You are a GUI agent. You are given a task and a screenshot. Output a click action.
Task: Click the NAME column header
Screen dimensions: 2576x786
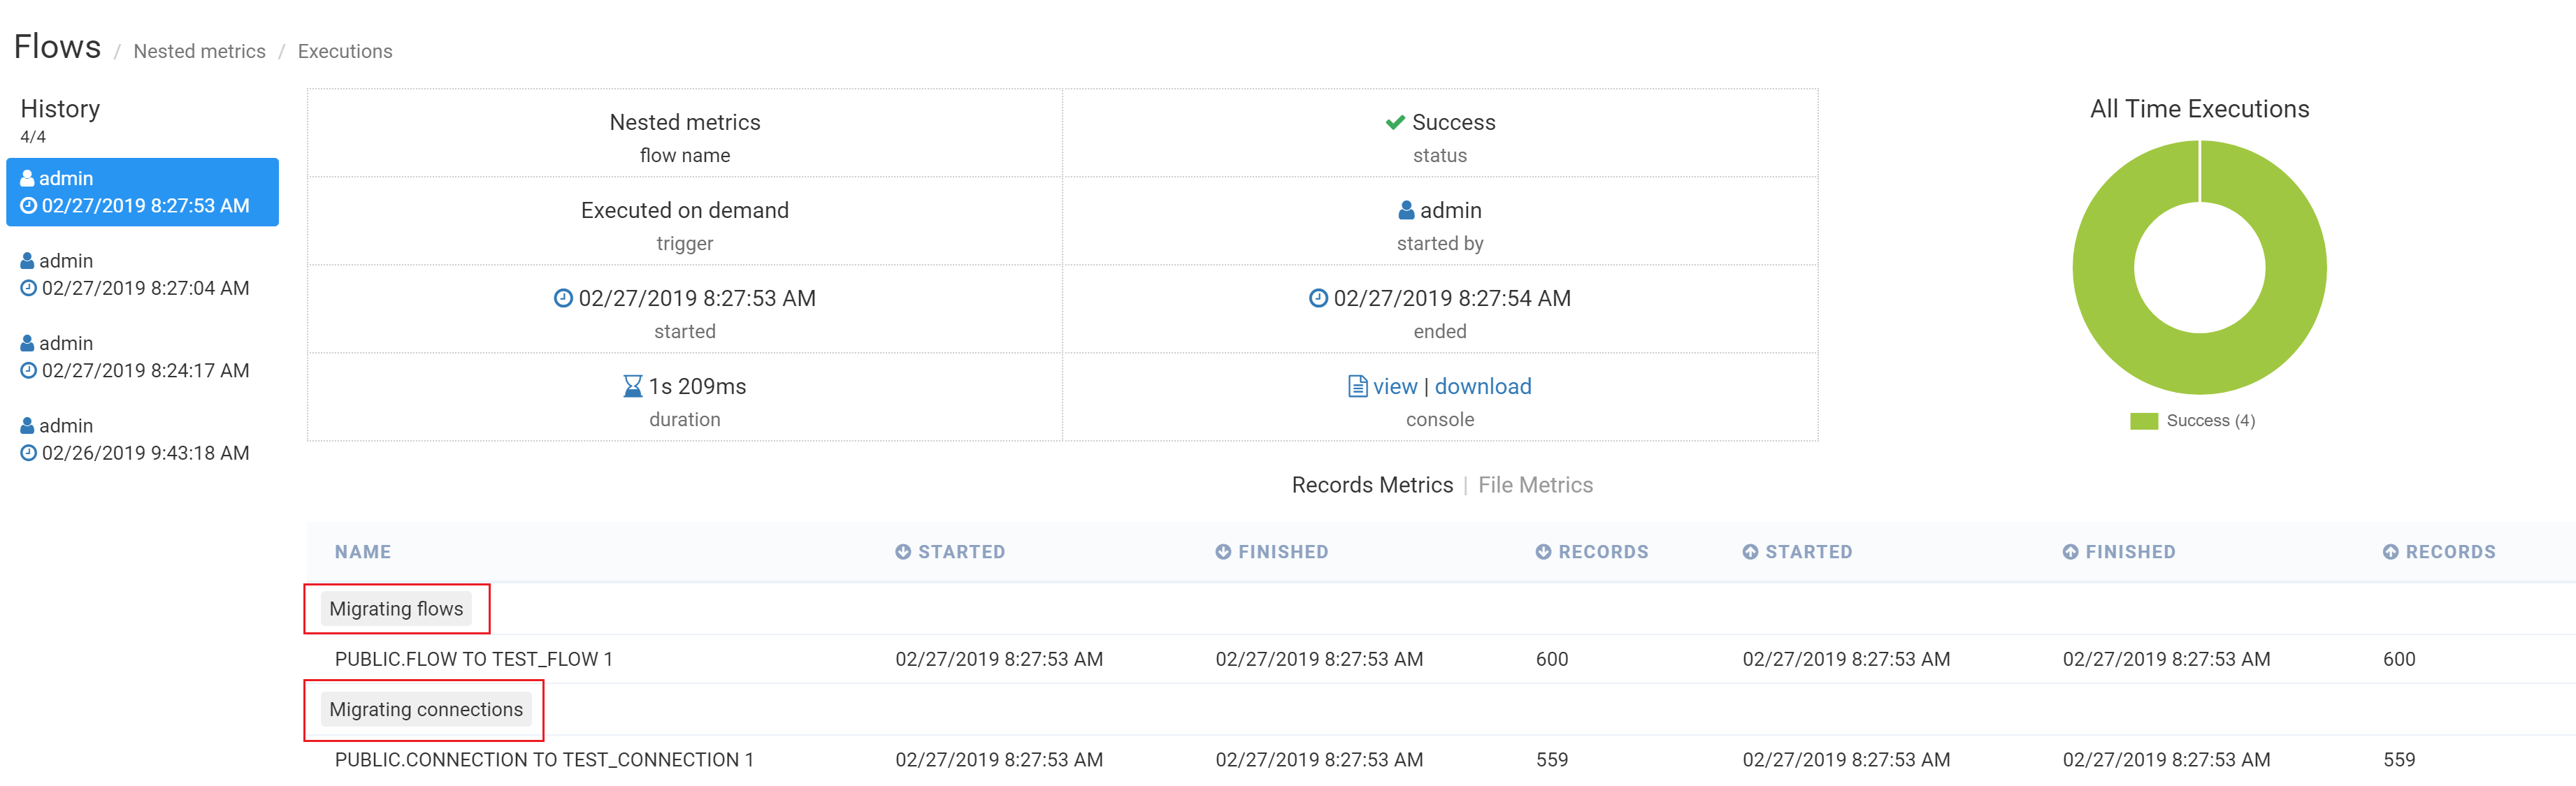363,552
